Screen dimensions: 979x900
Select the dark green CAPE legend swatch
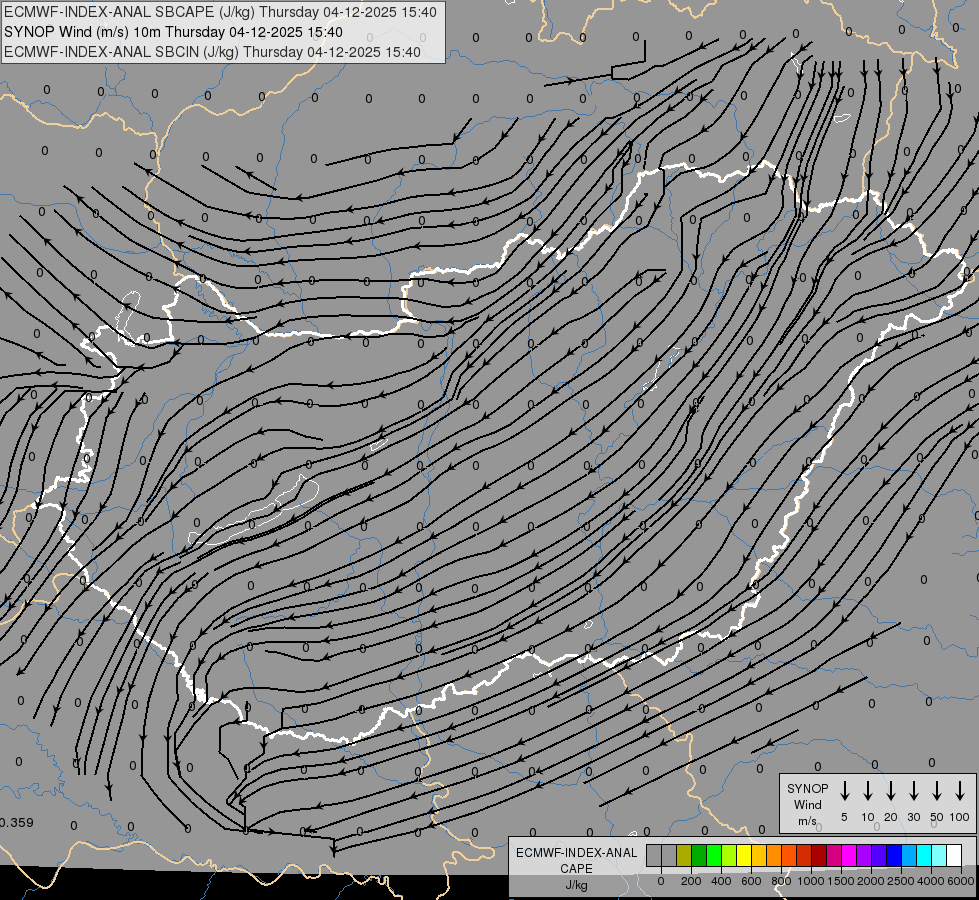coord(699,855)
